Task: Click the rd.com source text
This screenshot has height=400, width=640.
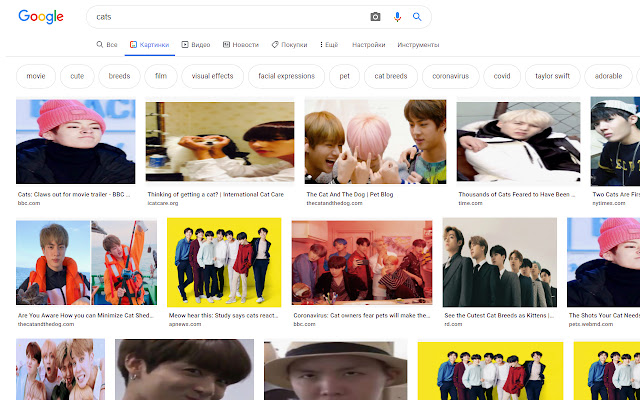Action: click(x=453, y=324)
